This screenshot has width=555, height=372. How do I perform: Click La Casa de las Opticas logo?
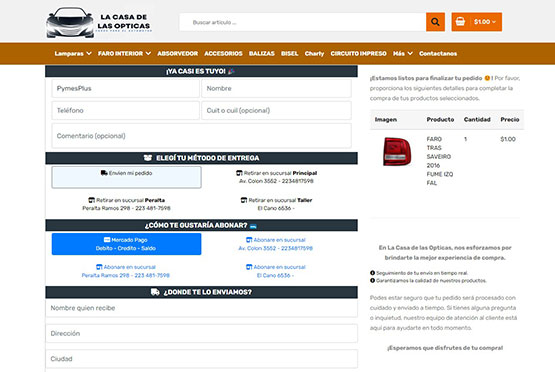click(x=99, y=22)
